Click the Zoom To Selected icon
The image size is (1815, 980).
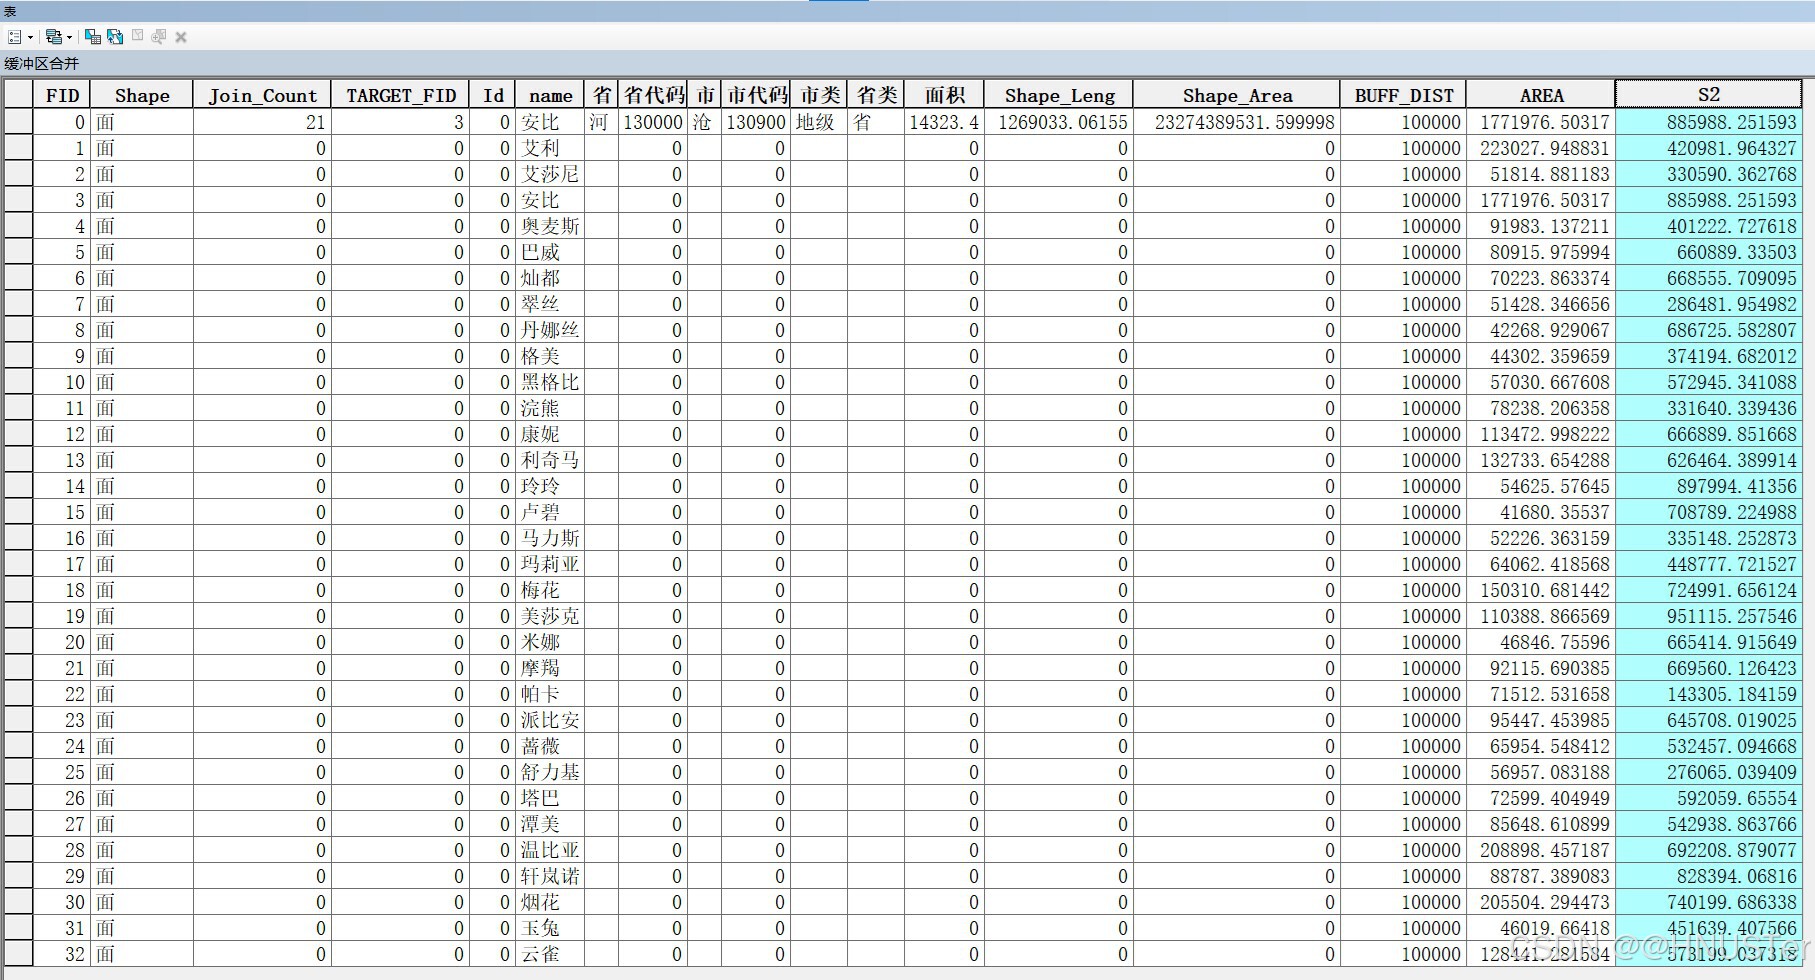click(159, 36)
